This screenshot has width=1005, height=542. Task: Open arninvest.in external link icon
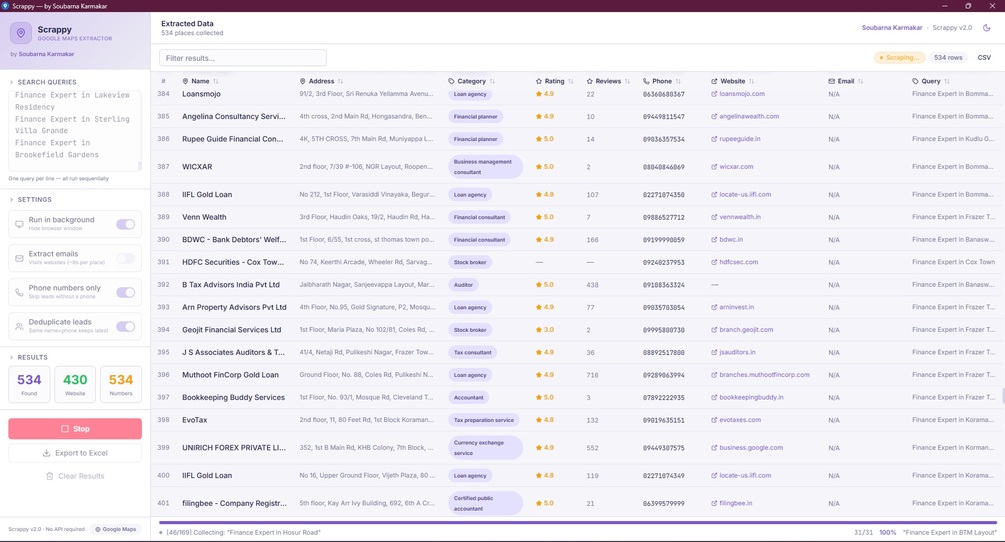click(714, 308)
